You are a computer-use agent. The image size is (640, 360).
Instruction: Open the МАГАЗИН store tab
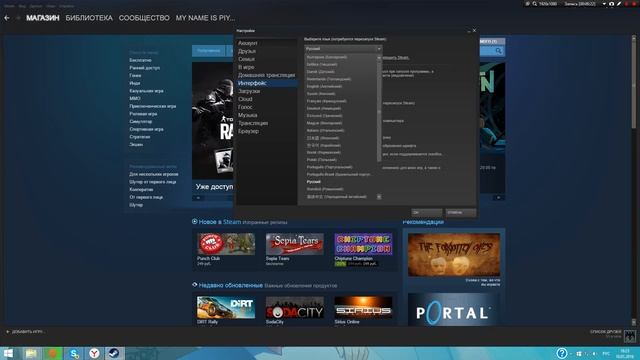[43, 18]
